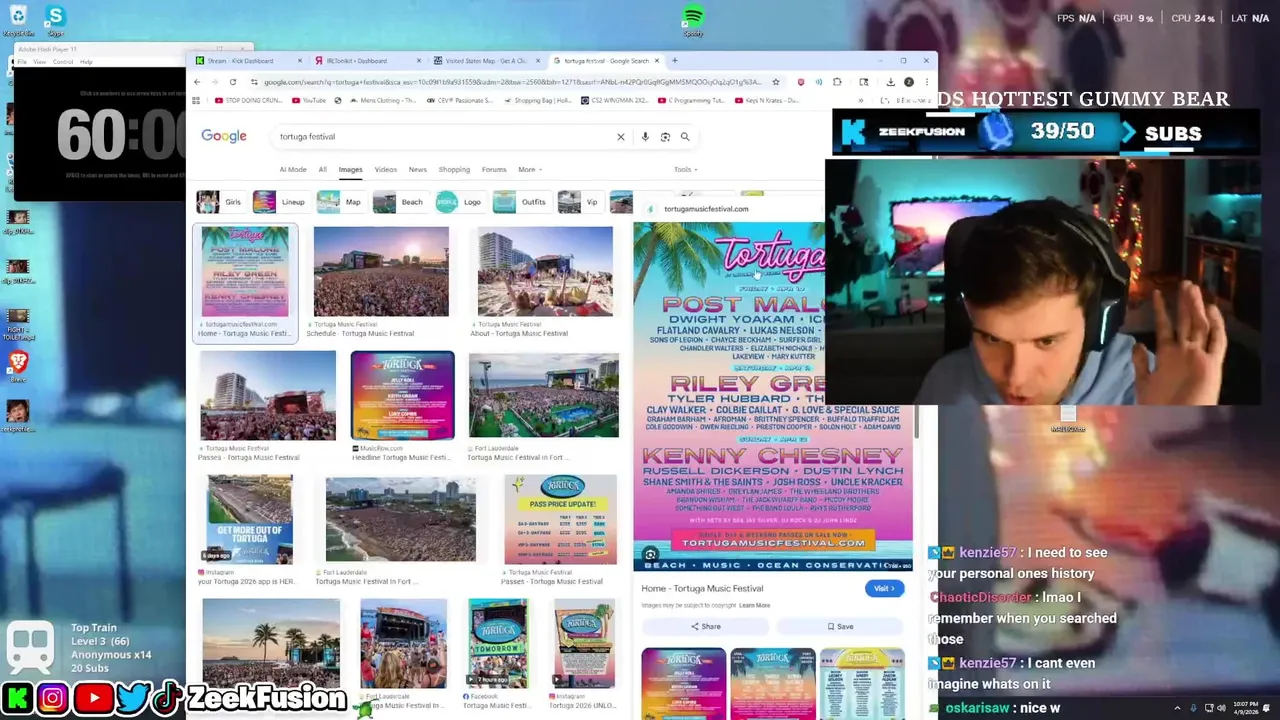Open the Recycle Bin desktop icon
This screenshot has width=1280, height=720.
[18, 20]
